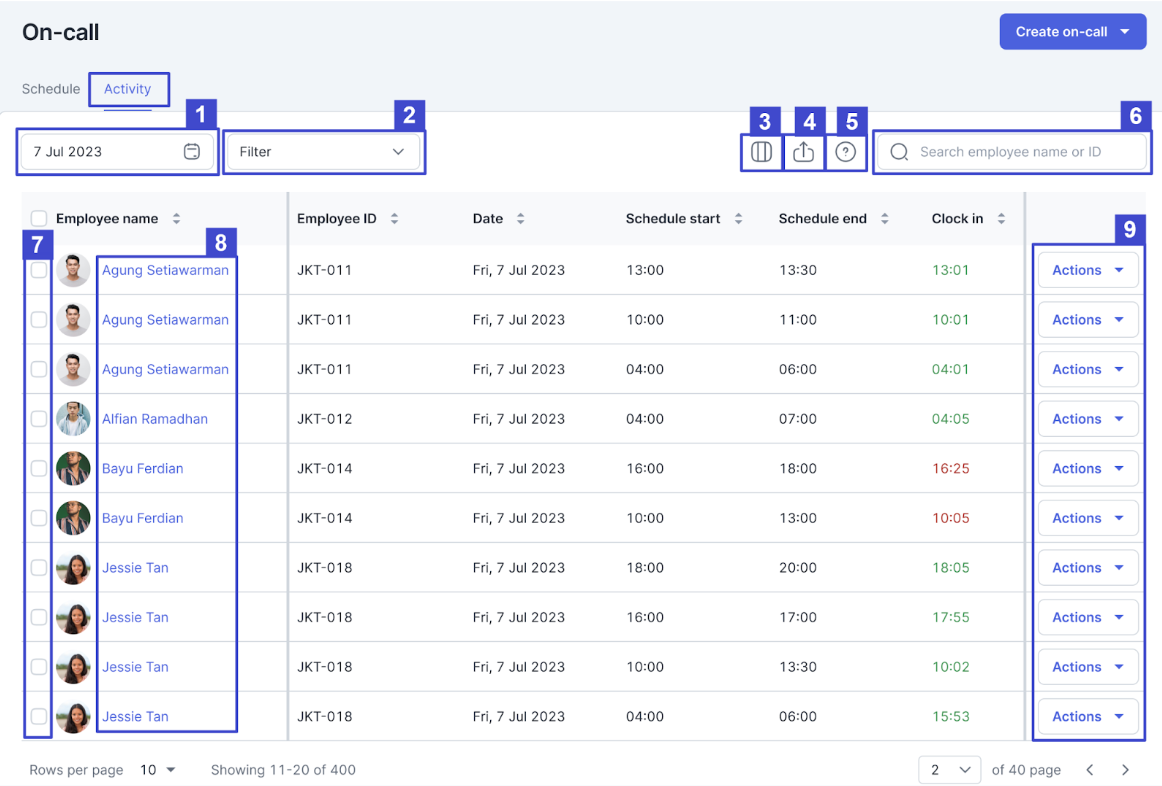The image size is (1162, 786).
Task: Click the Create on-call button
Action: click(1071, 31)
